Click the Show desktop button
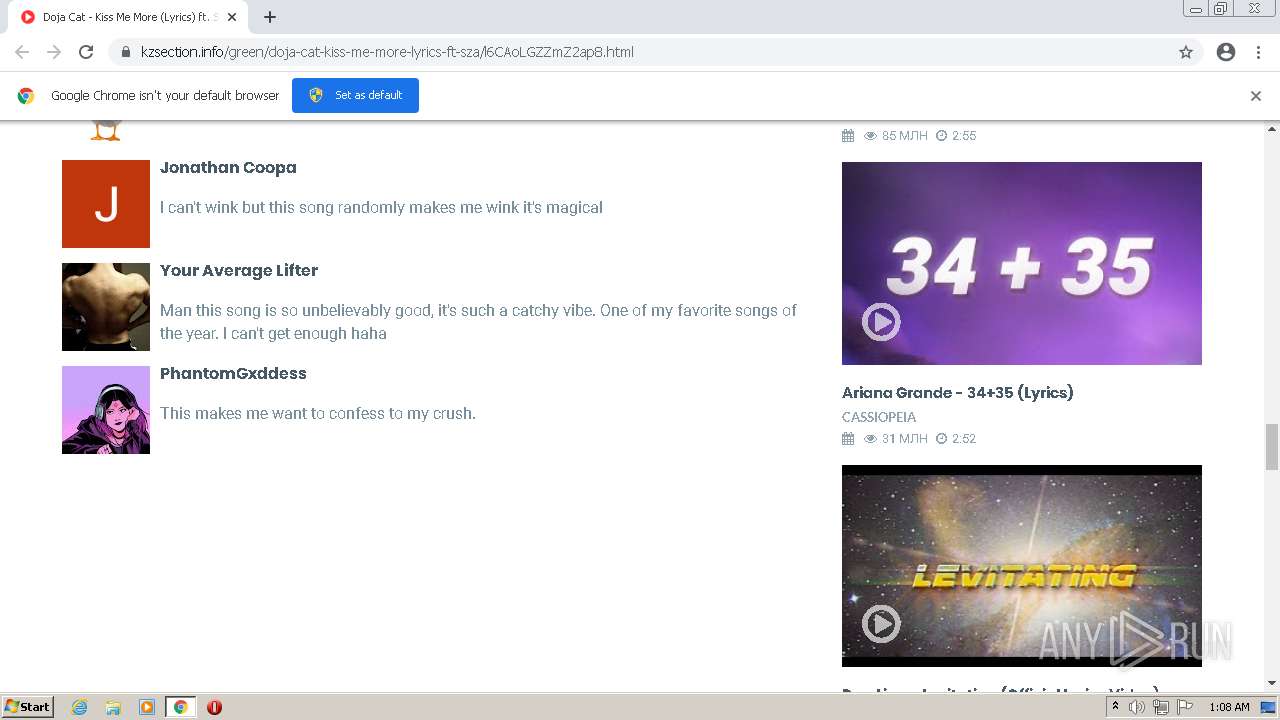Viewport: 1280px width, 720px height. (x=1269, y=707)
